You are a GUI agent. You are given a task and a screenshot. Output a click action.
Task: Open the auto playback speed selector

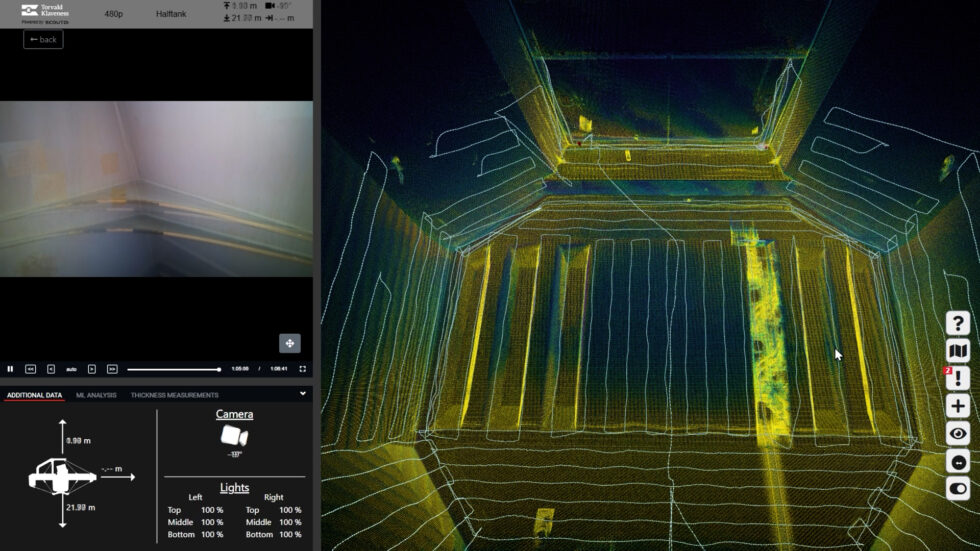71,369
